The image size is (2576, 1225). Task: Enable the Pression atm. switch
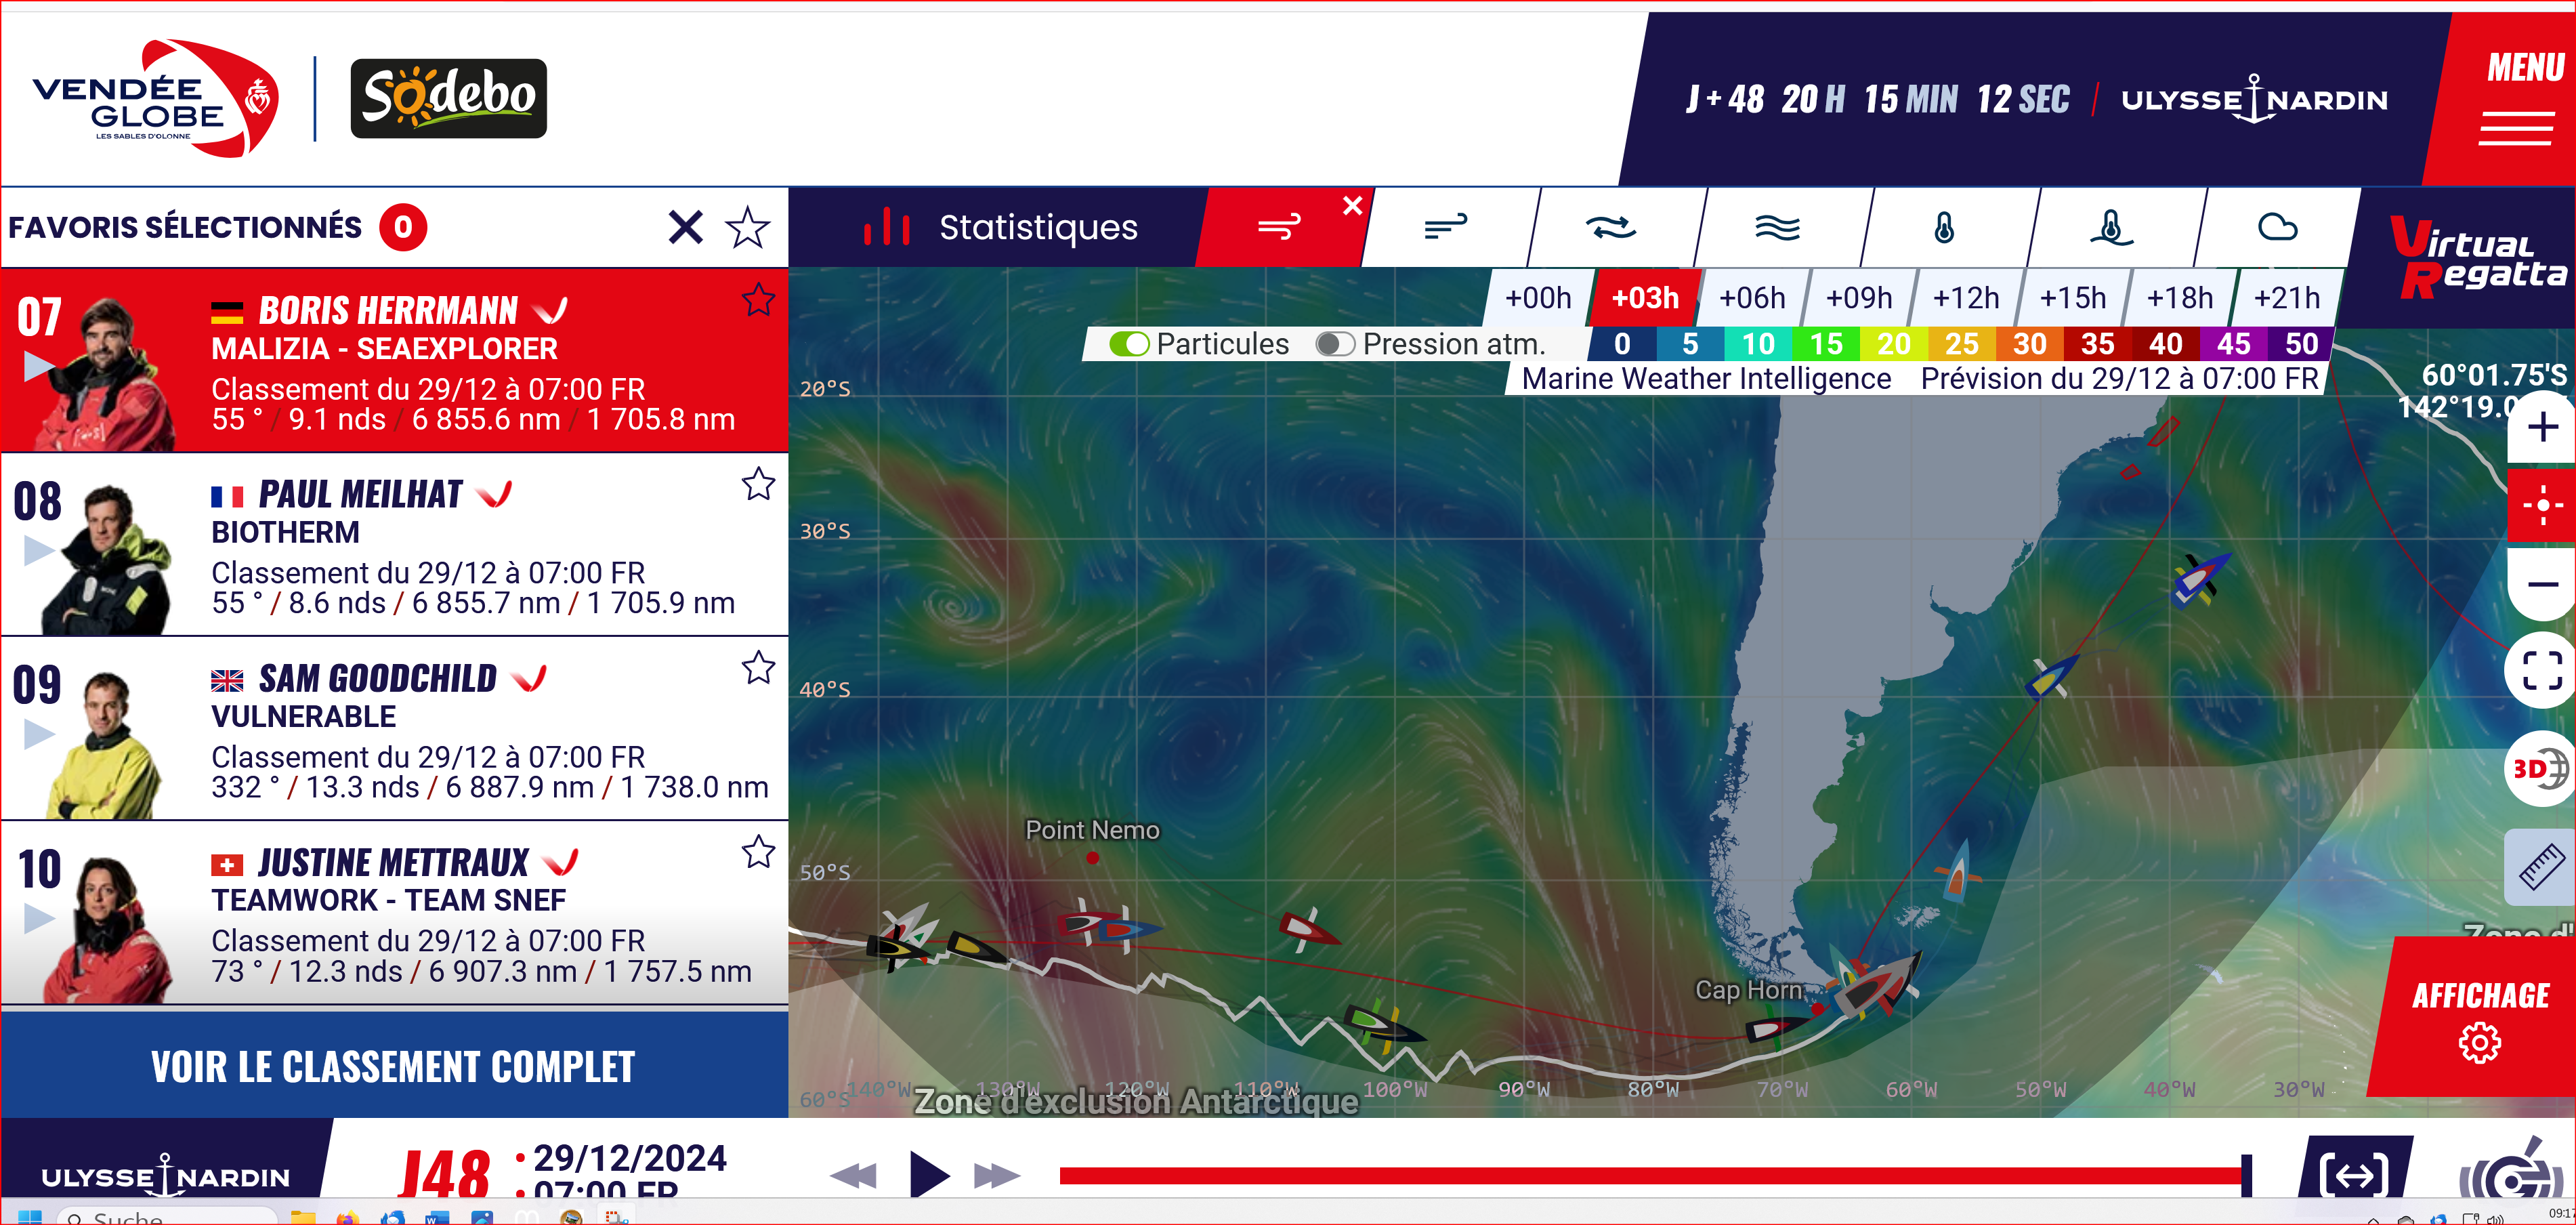coord(1335,344)
